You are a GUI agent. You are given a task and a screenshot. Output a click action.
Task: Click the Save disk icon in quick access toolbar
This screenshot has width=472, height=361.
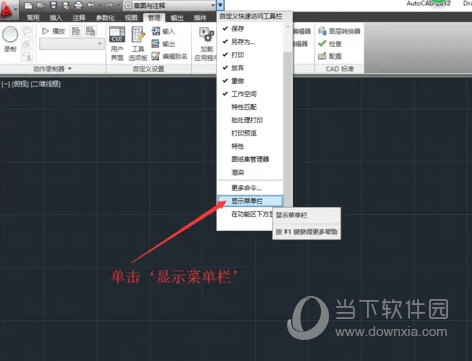coord(53,5)
